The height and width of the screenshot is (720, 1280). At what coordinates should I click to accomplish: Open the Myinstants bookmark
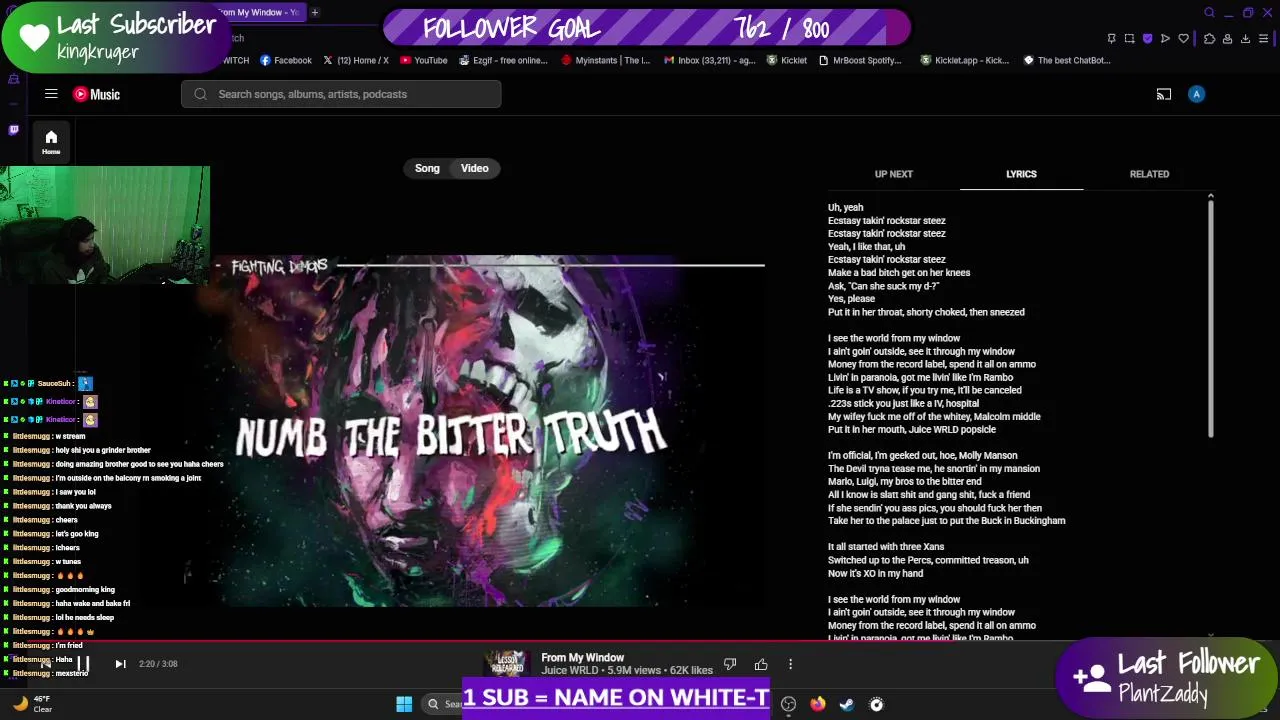pos(606,60)
